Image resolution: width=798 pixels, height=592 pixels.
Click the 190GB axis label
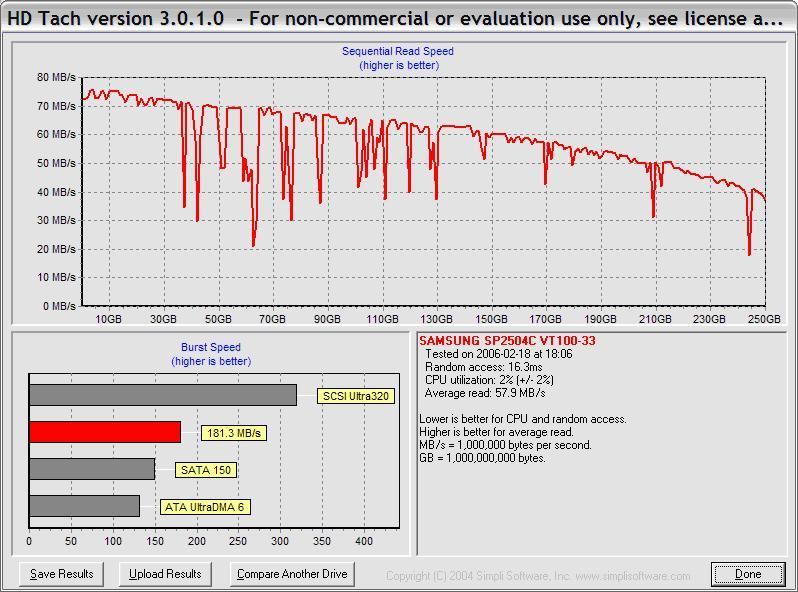[601, 319]
